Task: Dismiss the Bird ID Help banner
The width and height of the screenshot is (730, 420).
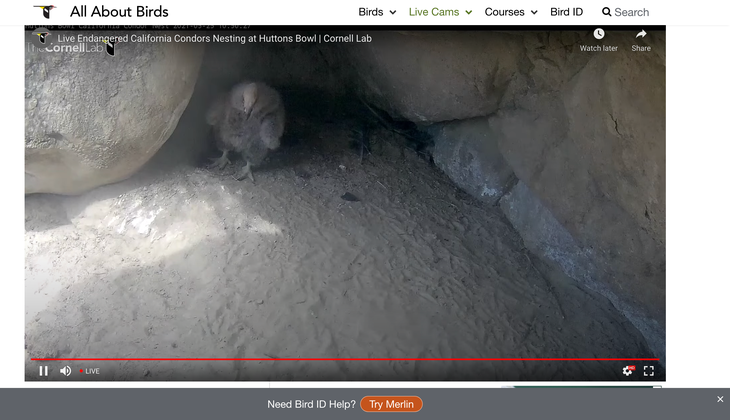Action: (x=720, y=399)
